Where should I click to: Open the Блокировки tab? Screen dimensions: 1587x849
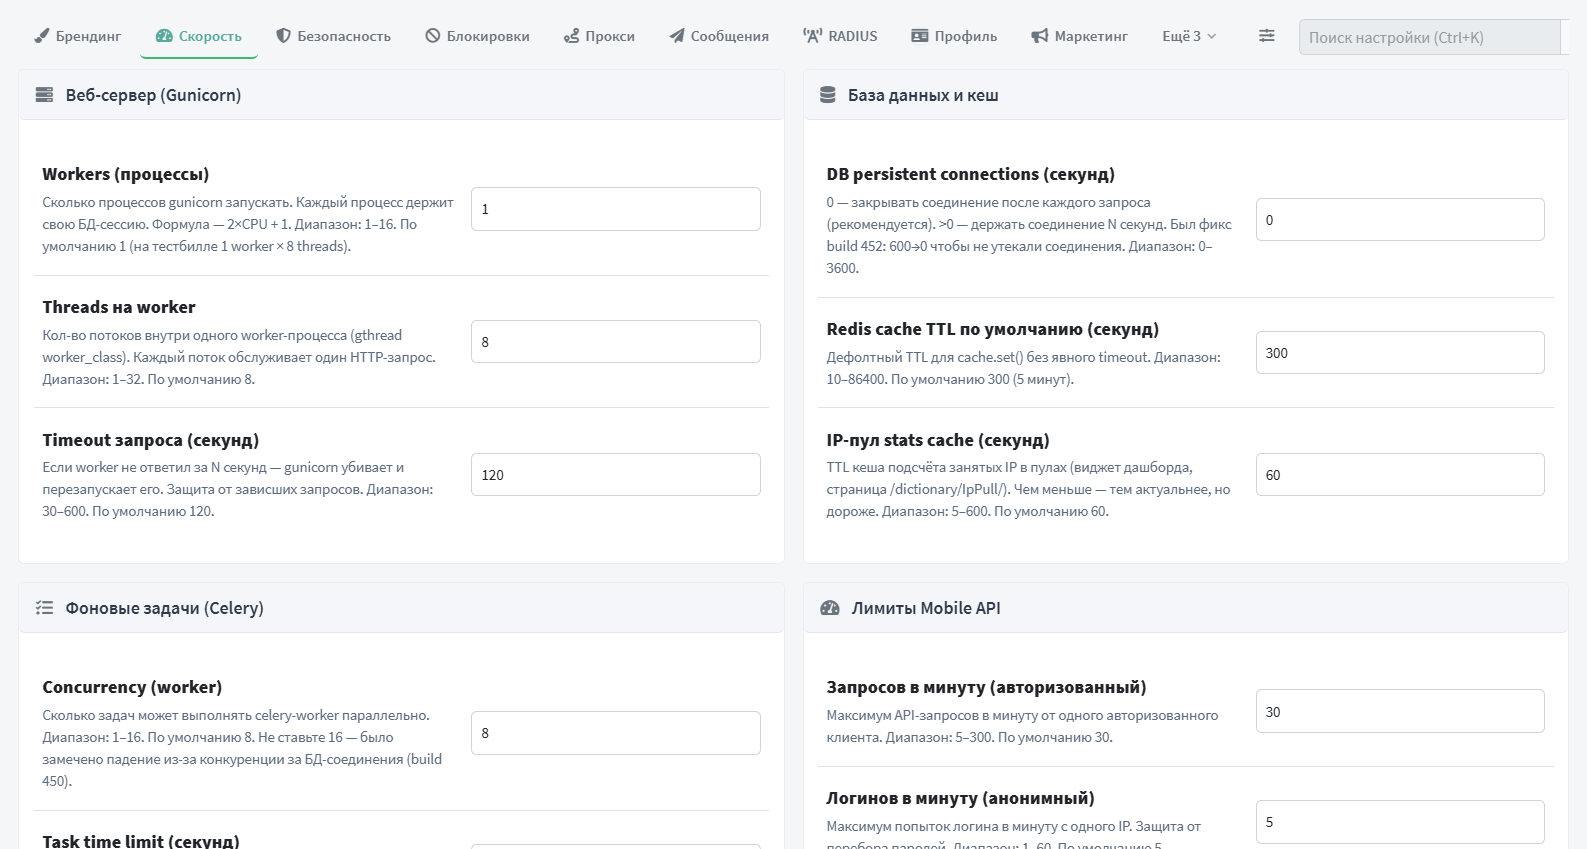point(477,36)
